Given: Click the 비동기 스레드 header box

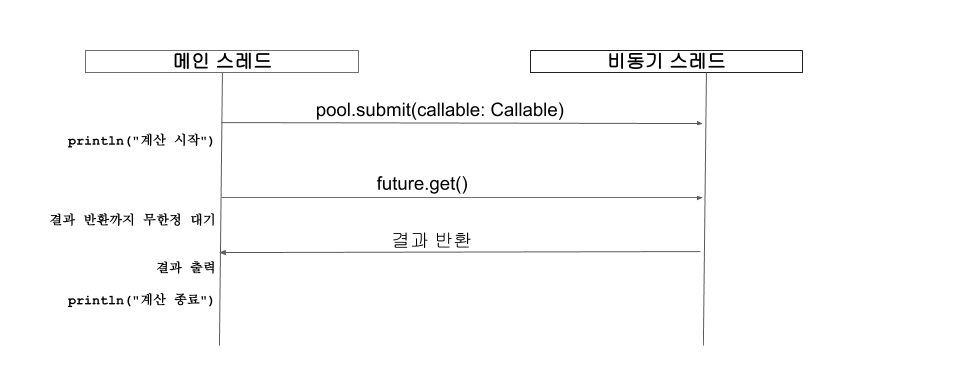Looking at the screenshot, I should (666, 62).
